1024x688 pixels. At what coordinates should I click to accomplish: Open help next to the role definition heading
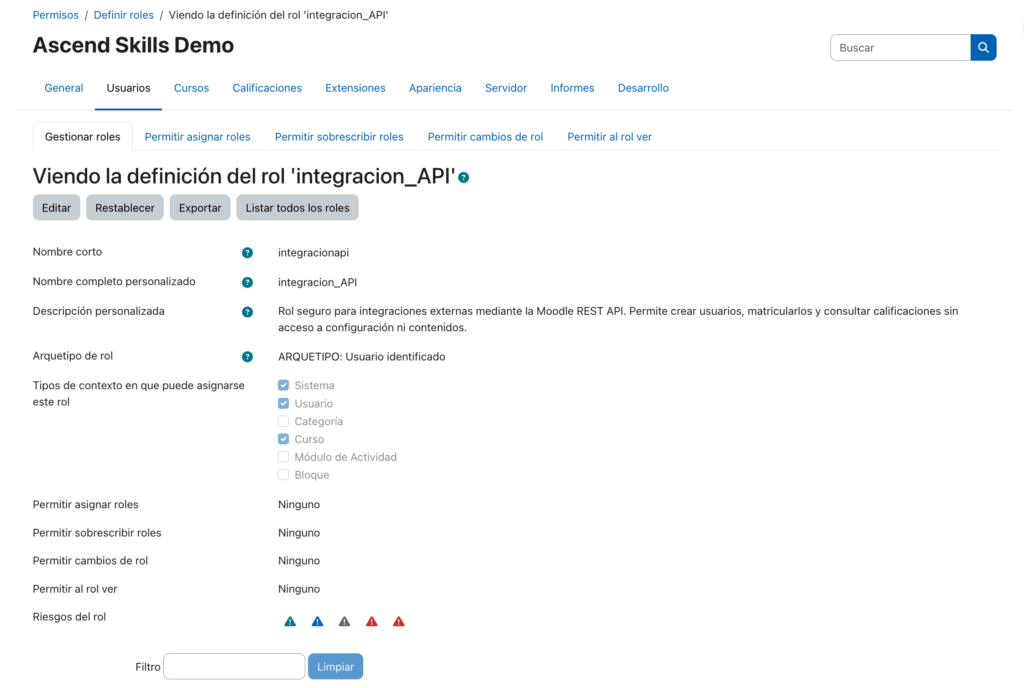pyautogui.click(x=463, y=176)
